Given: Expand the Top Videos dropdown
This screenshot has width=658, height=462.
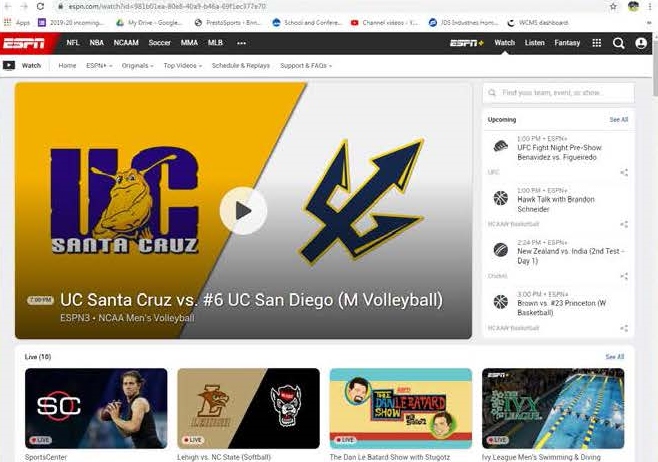Looking at the screenshot, I should point(183,65).
